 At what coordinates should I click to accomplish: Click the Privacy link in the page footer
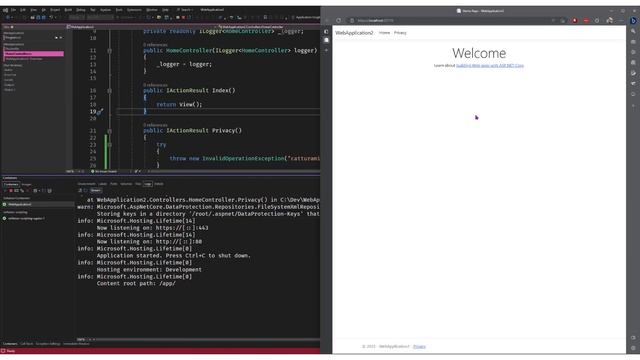coord(419,347)
